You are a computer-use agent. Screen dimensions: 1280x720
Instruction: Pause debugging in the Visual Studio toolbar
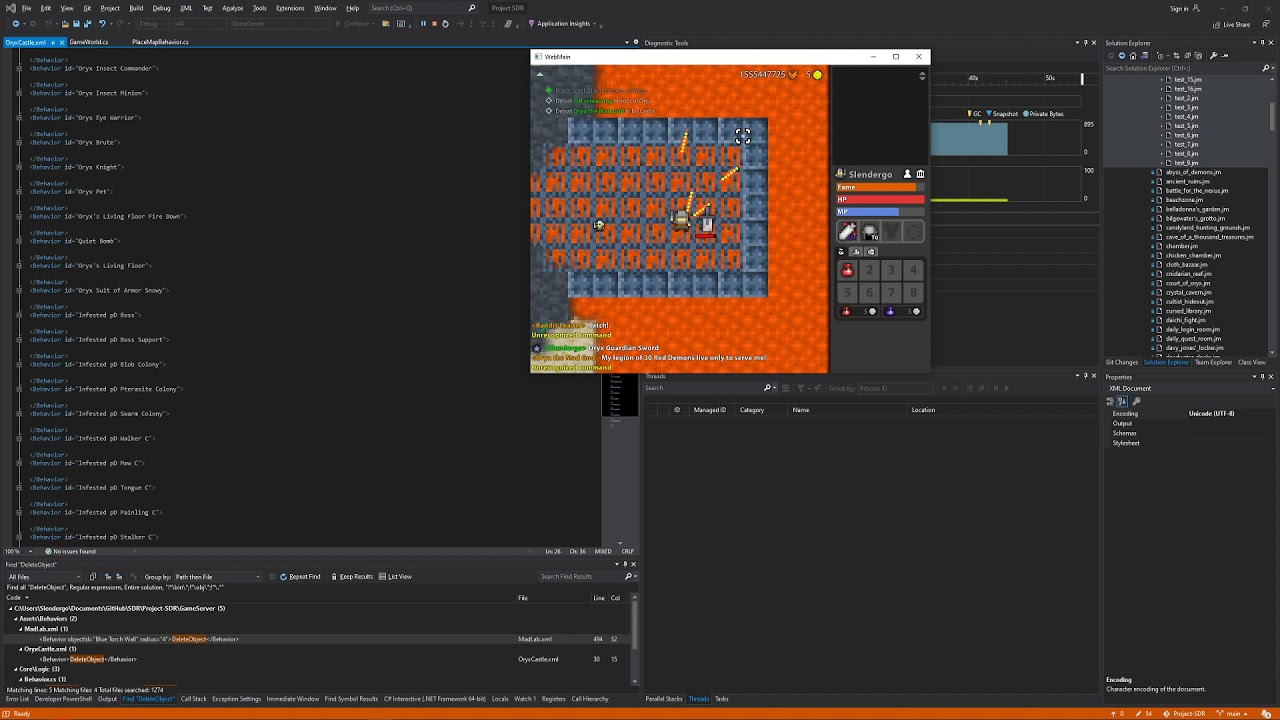[423, 24]
